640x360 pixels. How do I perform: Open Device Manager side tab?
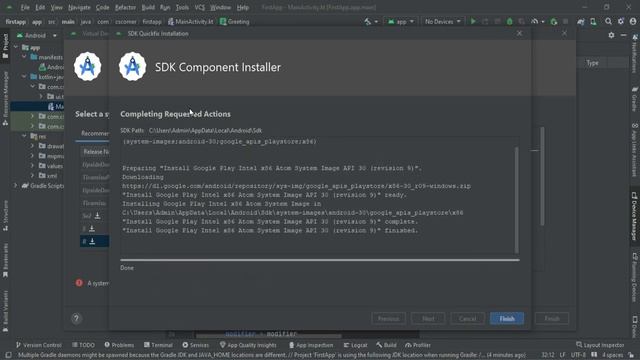click(x=635, y=216)
